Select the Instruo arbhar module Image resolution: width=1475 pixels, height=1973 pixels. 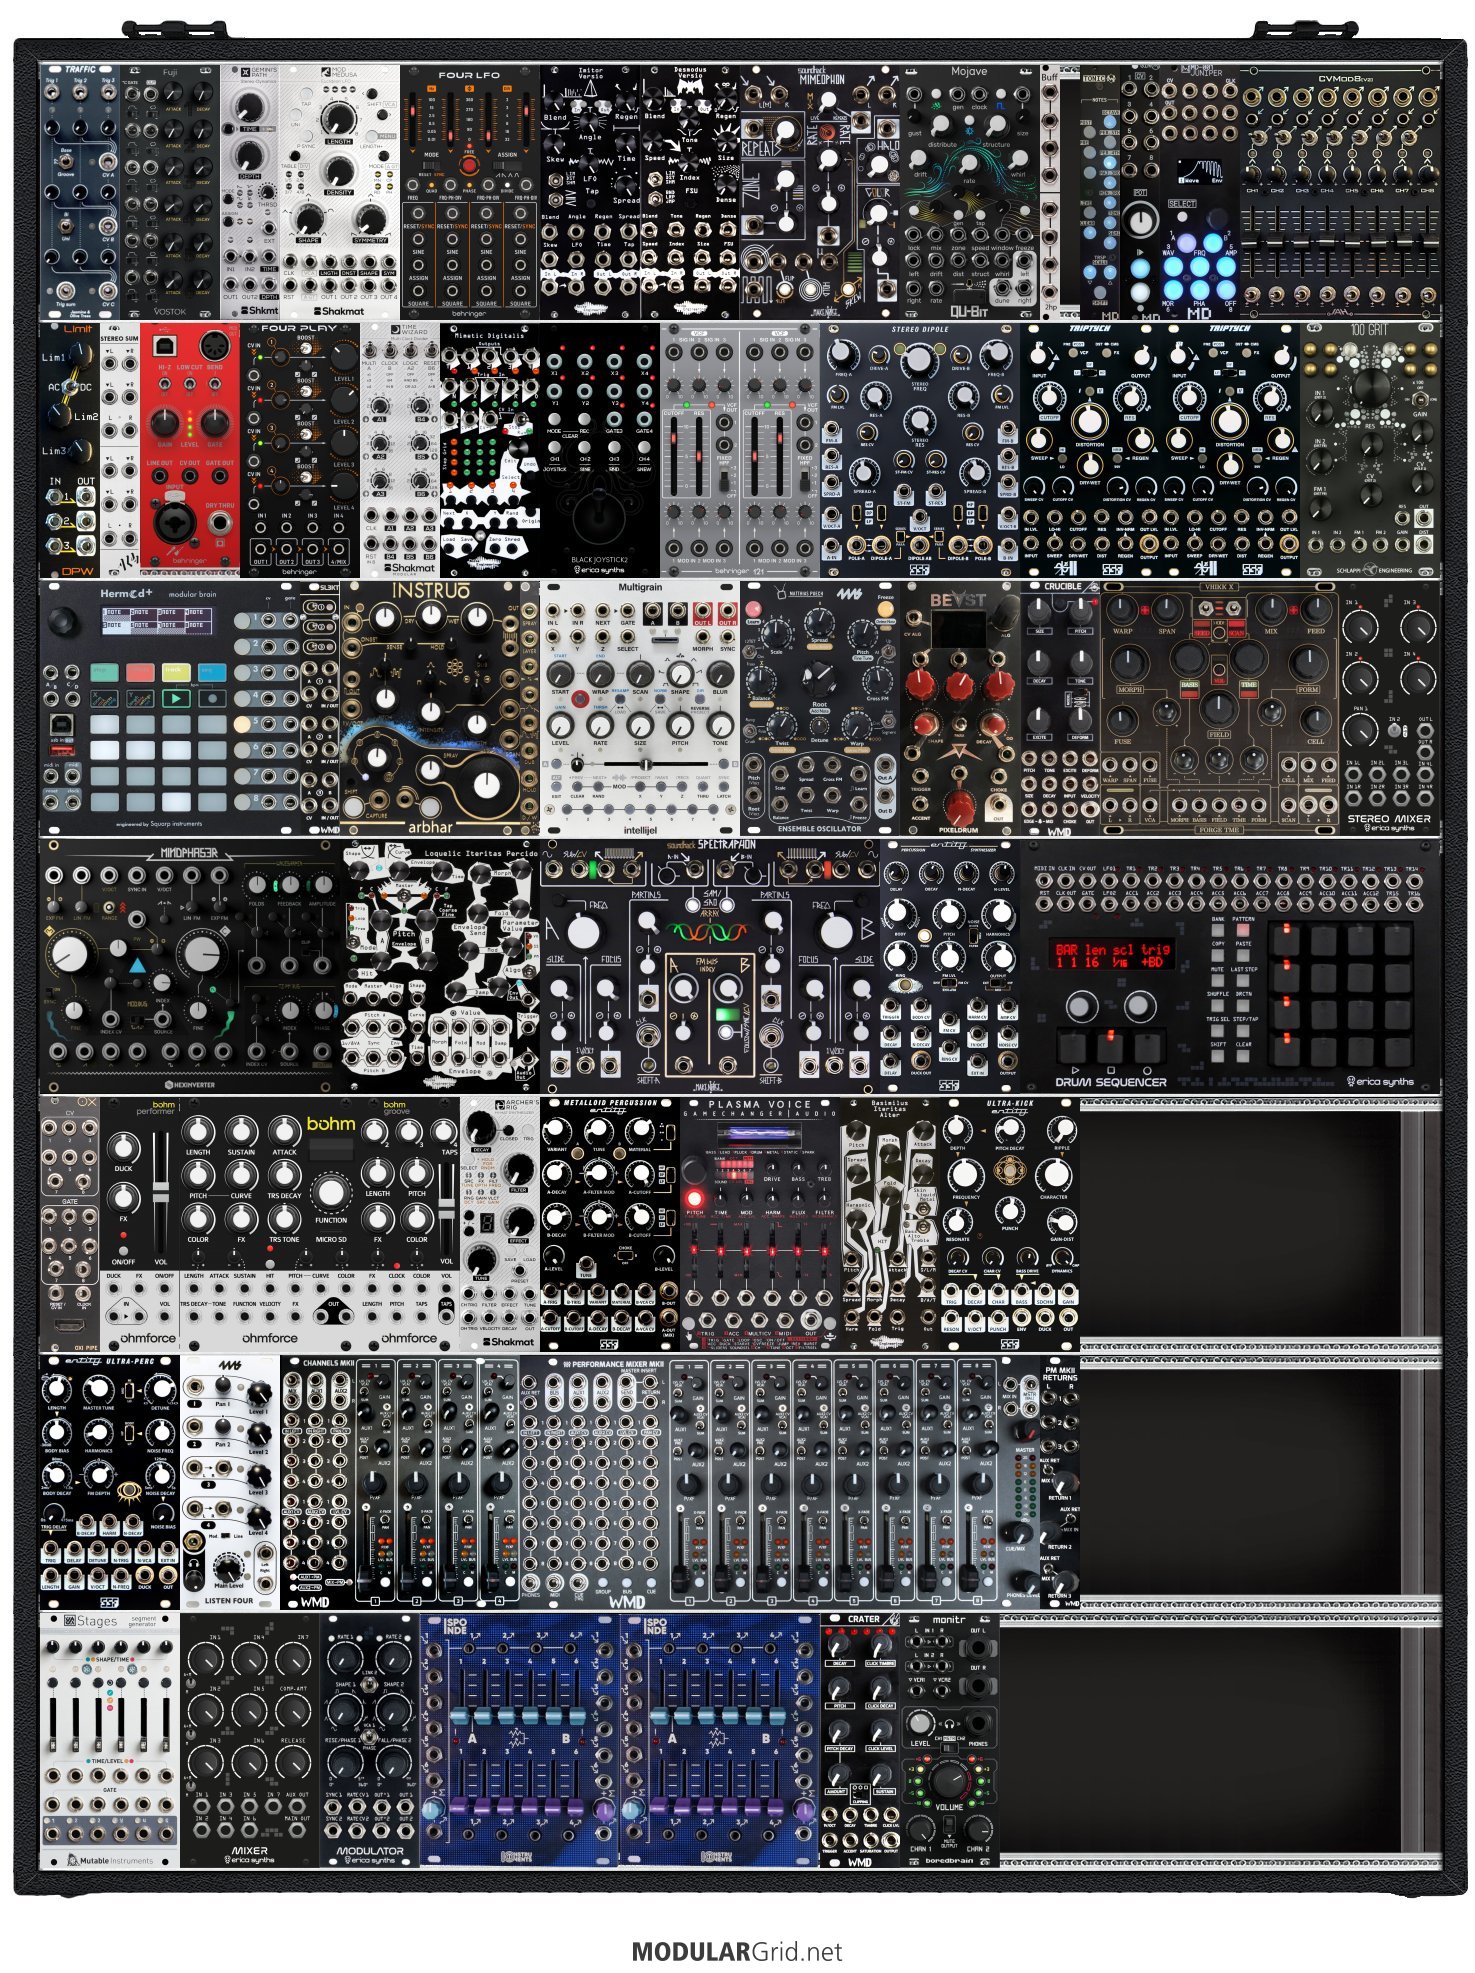coord(440,707)
